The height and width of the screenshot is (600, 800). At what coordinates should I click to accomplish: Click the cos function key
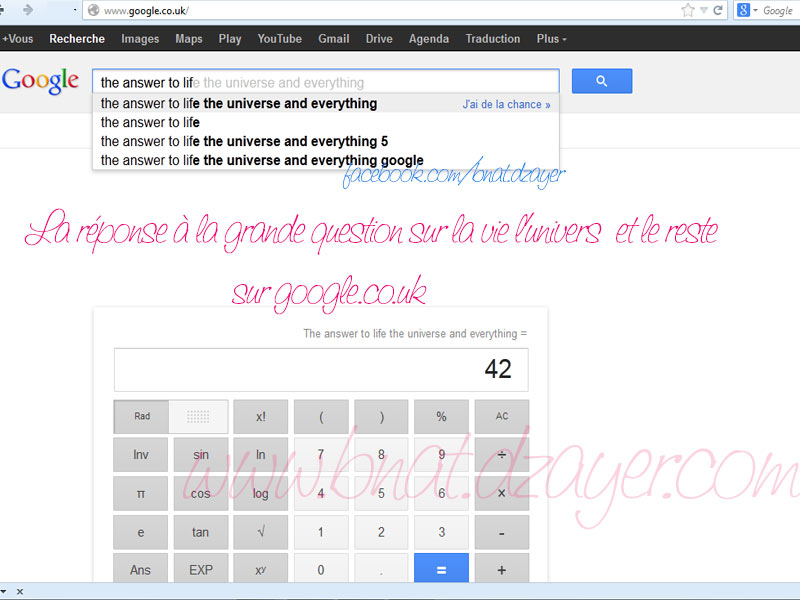(201, 493)
